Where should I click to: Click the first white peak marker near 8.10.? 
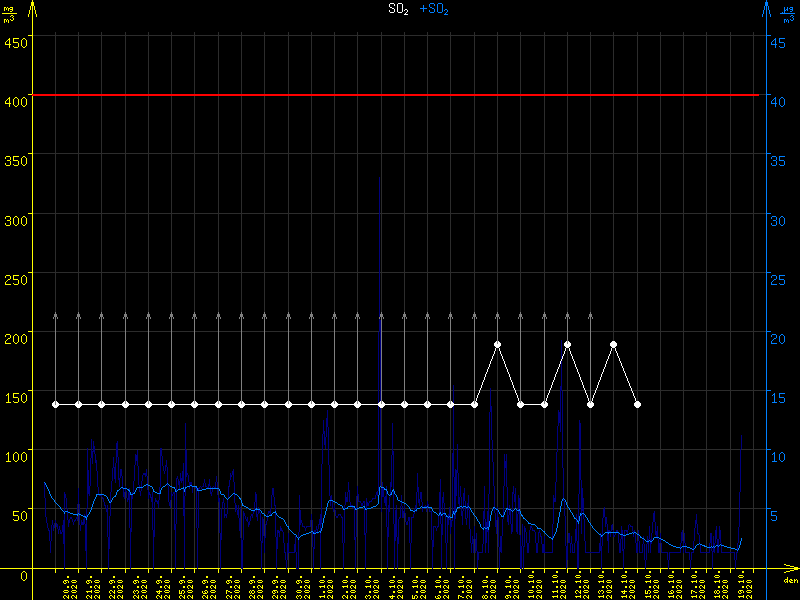[497, 344]
